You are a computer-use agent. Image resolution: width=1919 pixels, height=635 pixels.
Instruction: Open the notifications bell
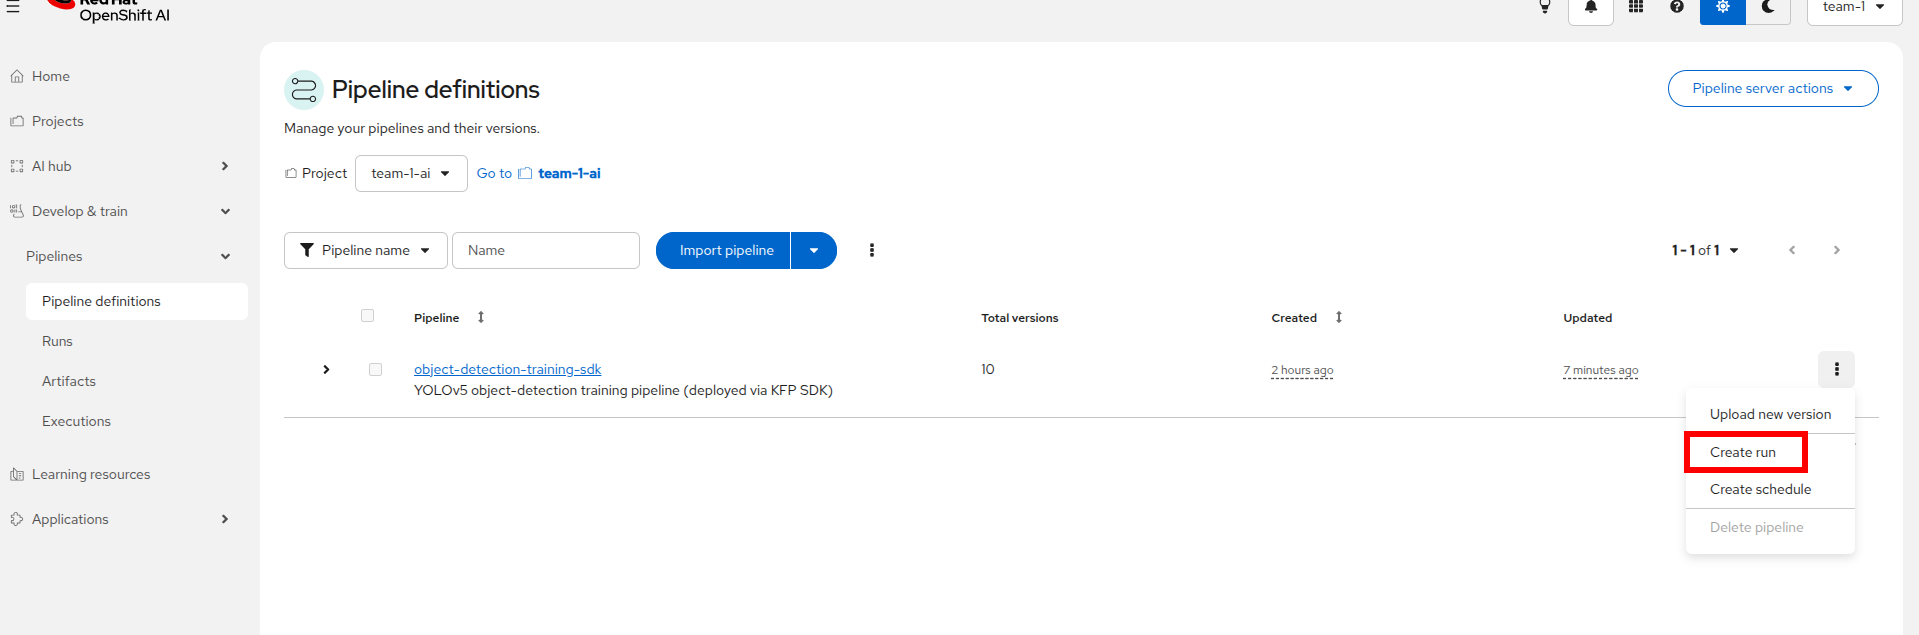point(1591,8)
